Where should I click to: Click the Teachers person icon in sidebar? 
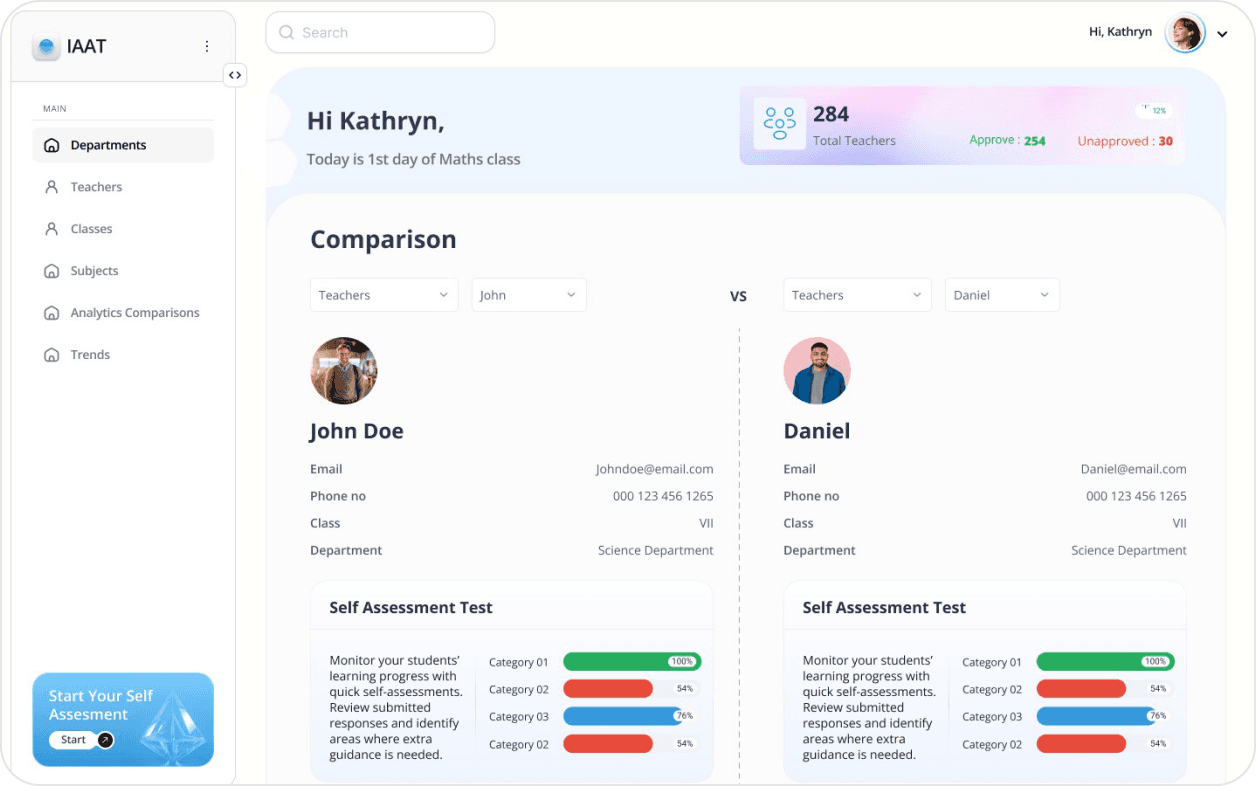click(x=52, y=187)
